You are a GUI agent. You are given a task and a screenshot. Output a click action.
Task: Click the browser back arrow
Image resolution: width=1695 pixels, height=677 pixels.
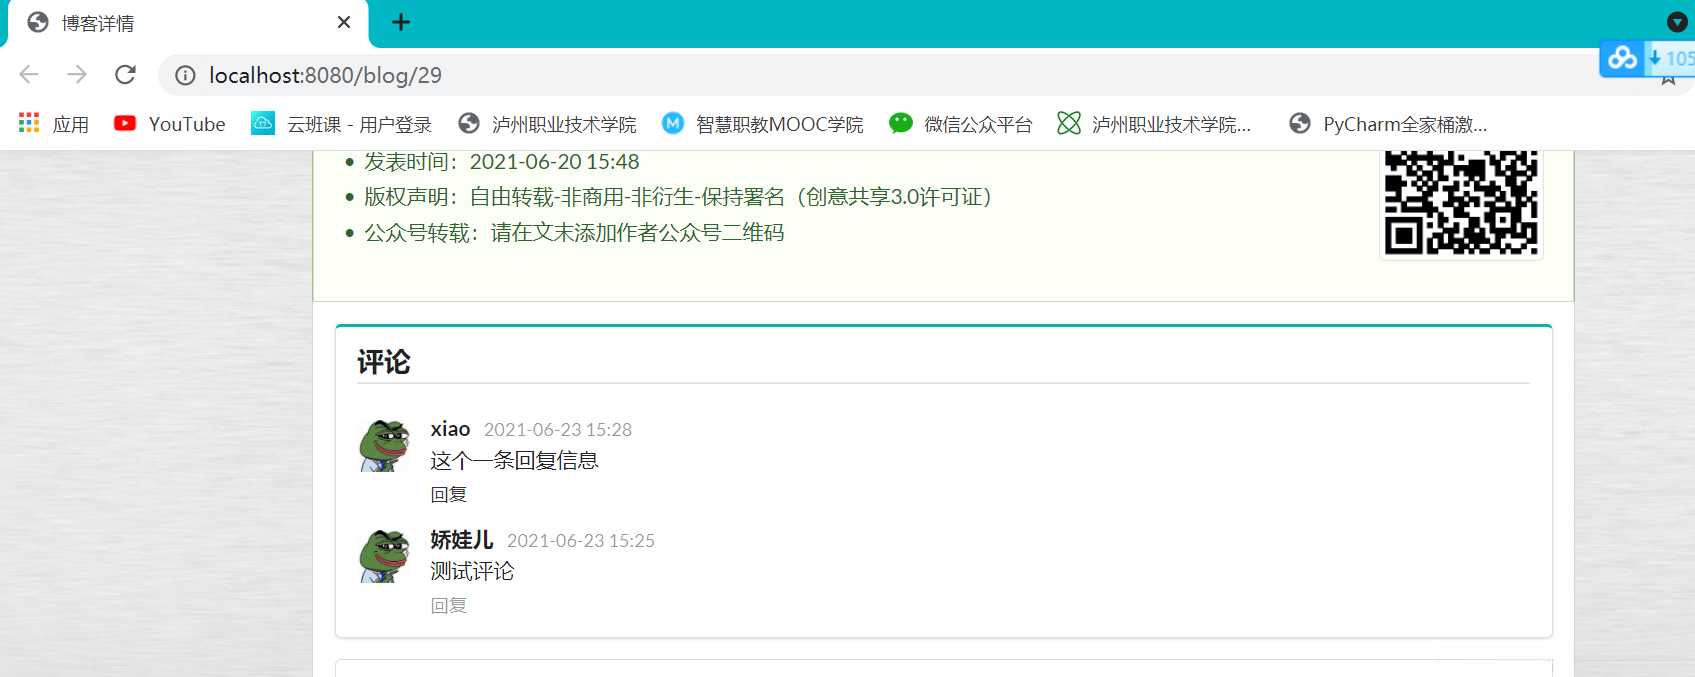tap(29, 75)
